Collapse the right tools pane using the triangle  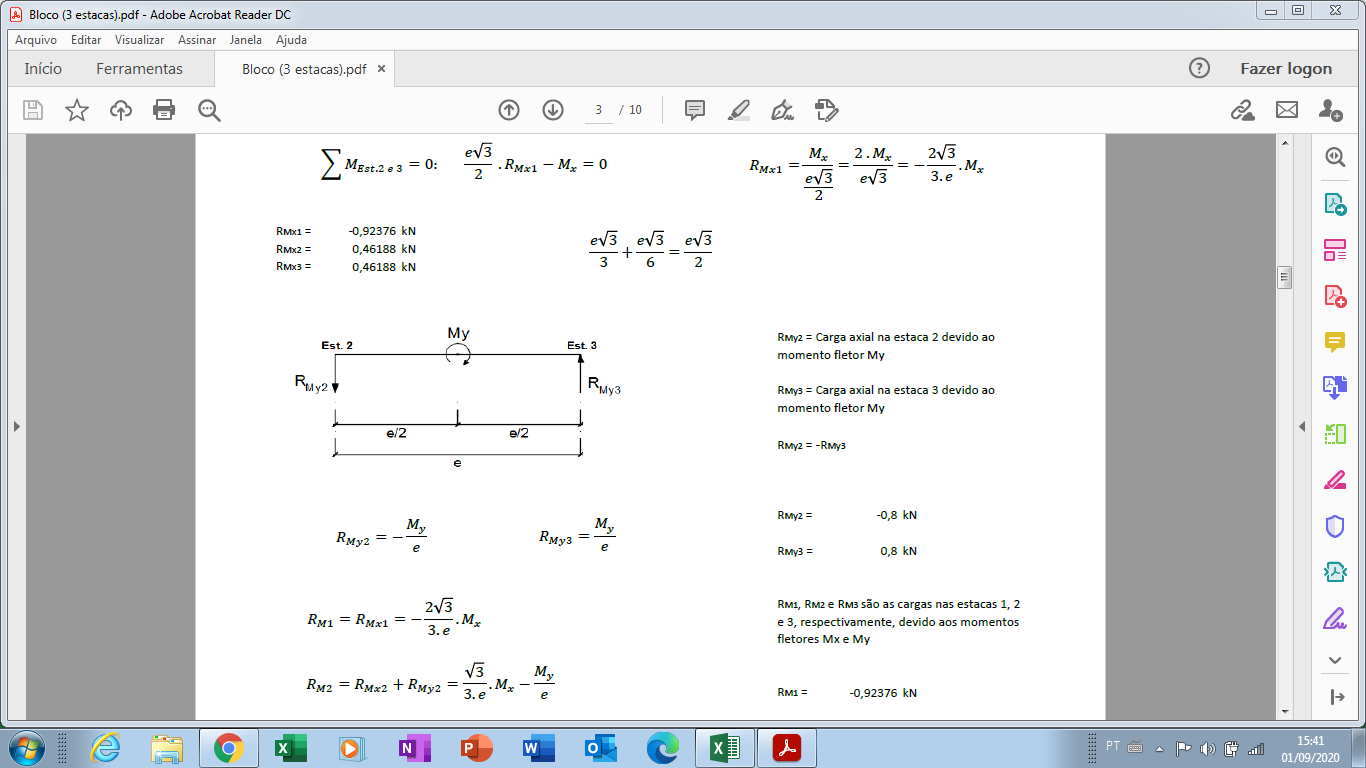pos(1302,426)
